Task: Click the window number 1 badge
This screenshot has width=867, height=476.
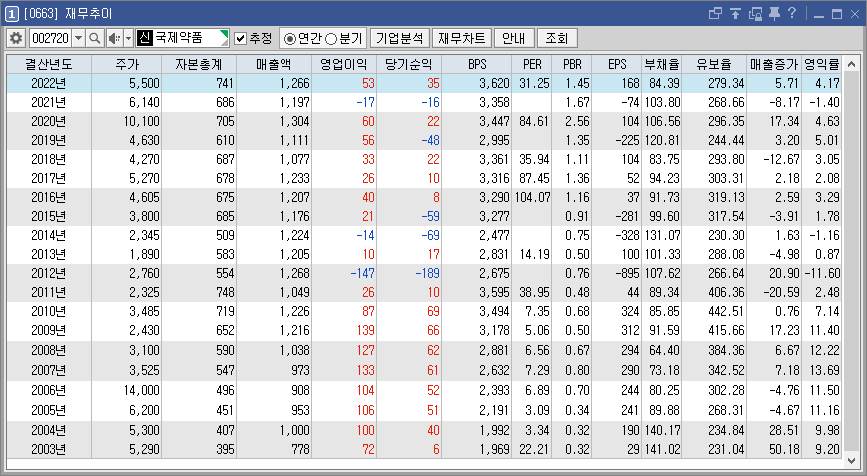Action: coord(11,13)
